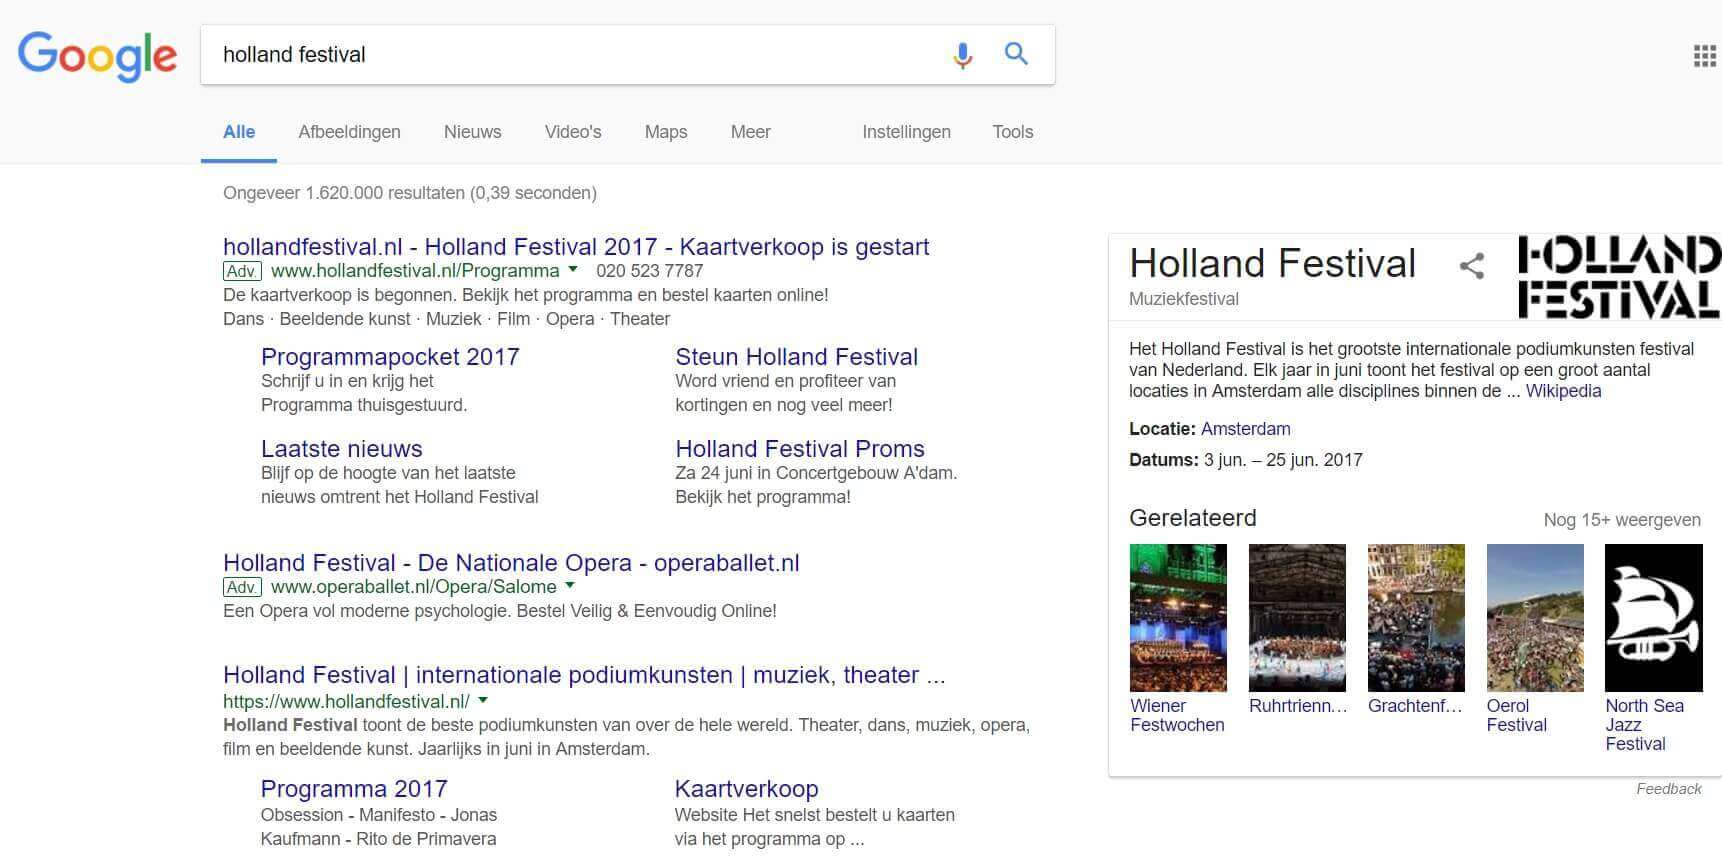Click the Google logo
The image size is (1722, 864).
(97, 56)
